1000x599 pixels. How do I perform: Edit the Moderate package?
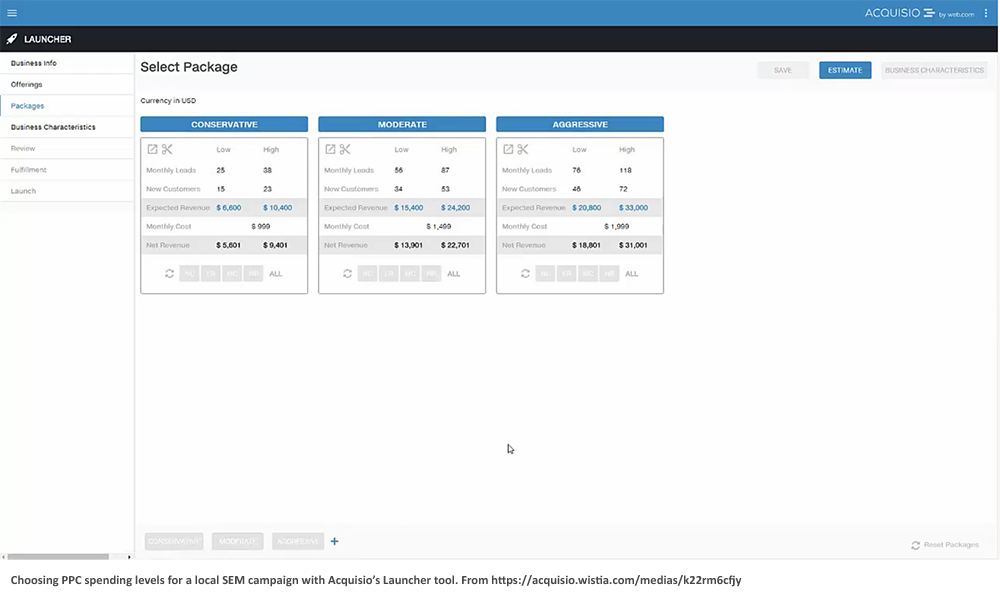click(330, 149)
